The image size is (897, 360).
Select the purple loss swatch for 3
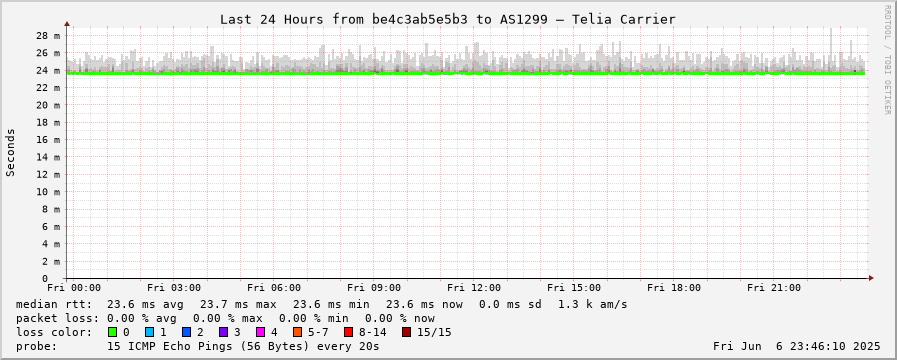click(223, 332)
